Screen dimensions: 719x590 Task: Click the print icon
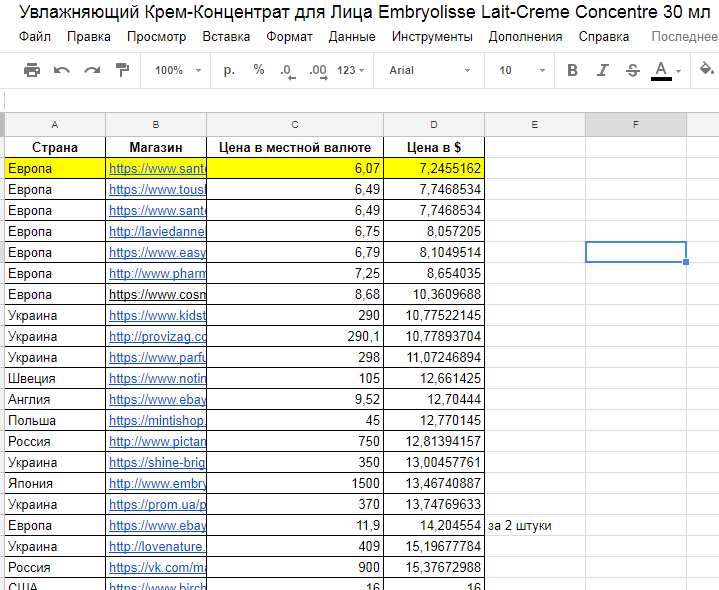pyautogui.click(x=32, y=70)
